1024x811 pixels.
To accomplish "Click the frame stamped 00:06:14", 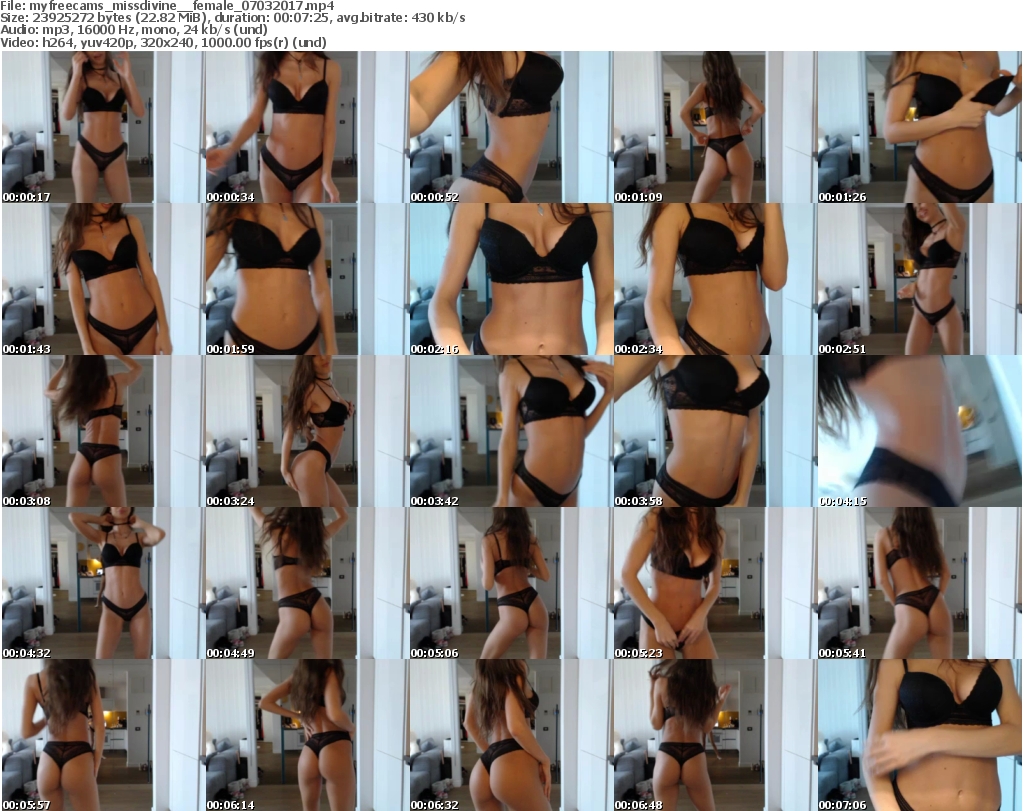I will (307, 735).
